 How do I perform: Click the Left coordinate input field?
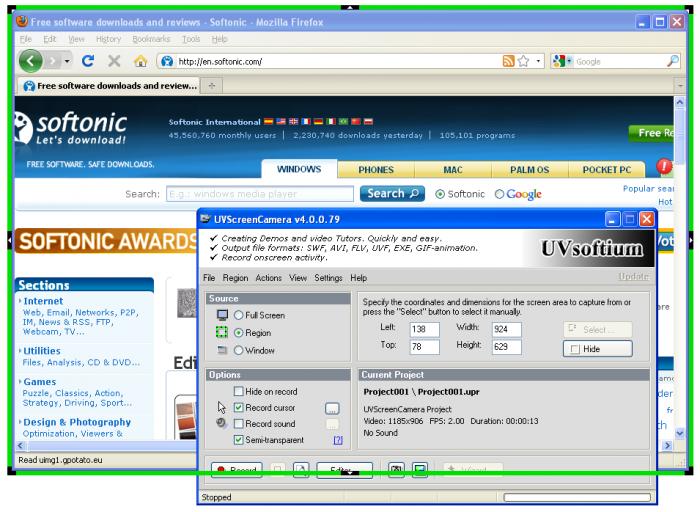click(424, 329)
